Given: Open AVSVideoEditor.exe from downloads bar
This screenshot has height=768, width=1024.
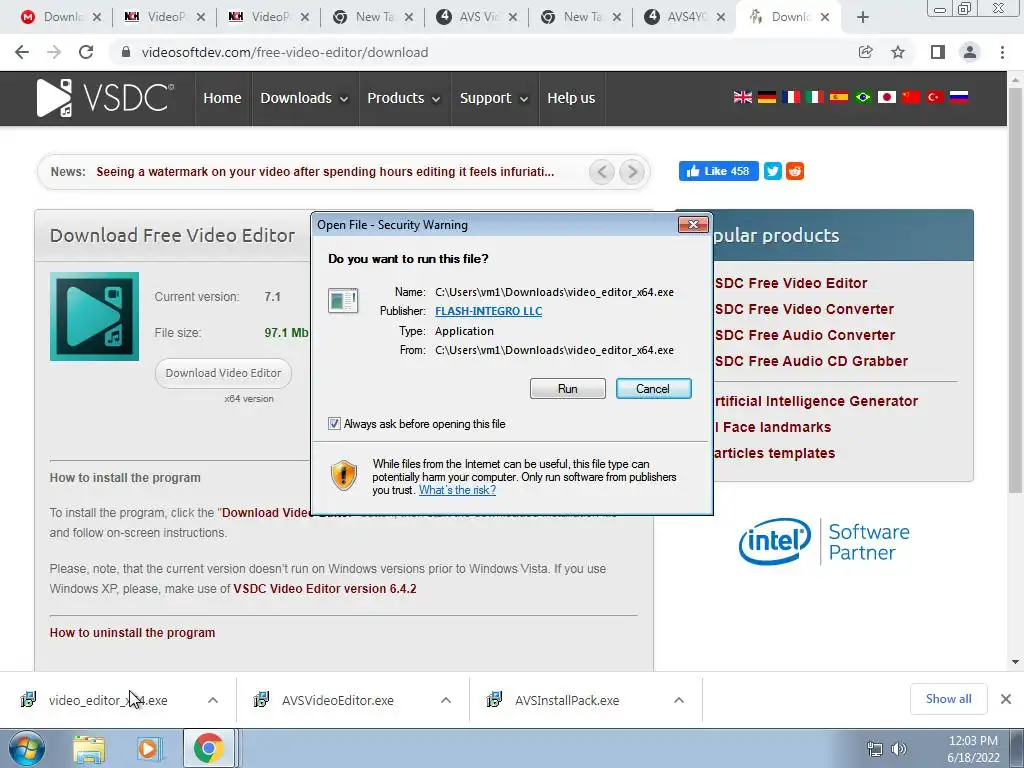Looking at the screenshot, I should click(337, 700).
